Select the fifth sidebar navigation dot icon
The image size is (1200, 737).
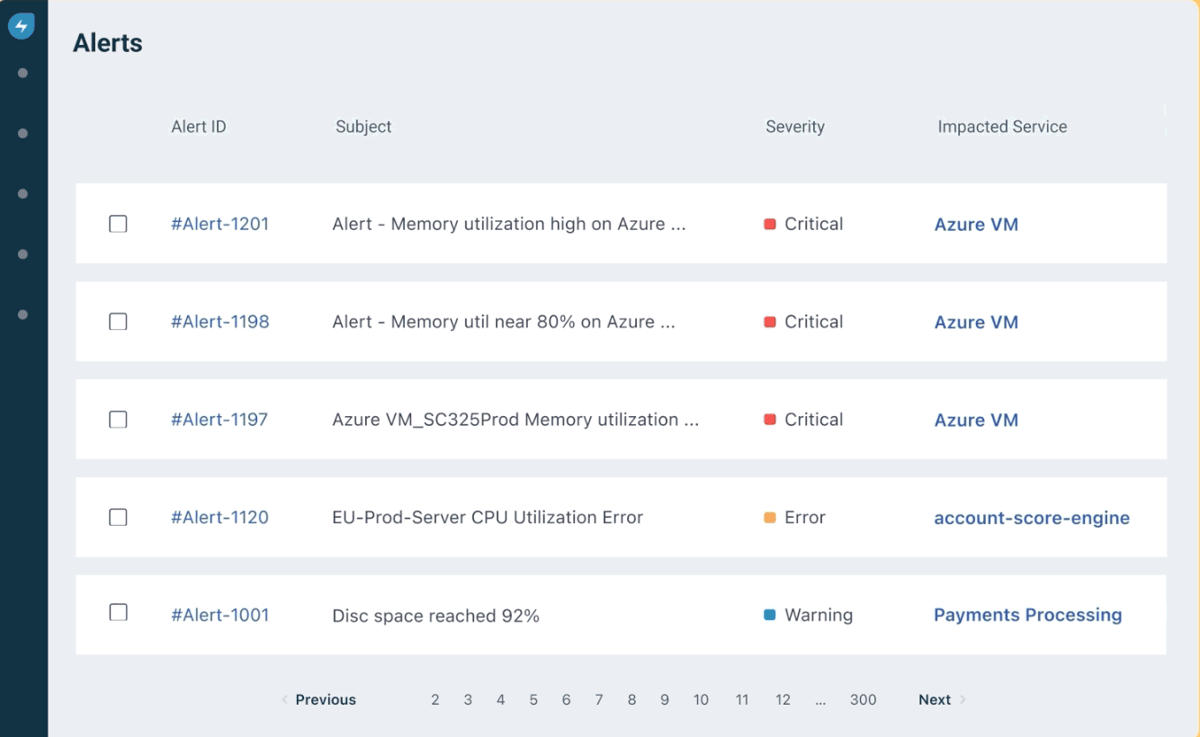pyautogui.click(x=22, y=314)
